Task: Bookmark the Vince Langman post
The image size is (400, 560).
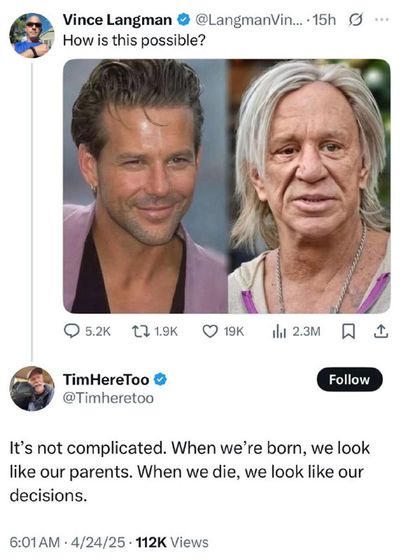Action: tap(348, 332)
